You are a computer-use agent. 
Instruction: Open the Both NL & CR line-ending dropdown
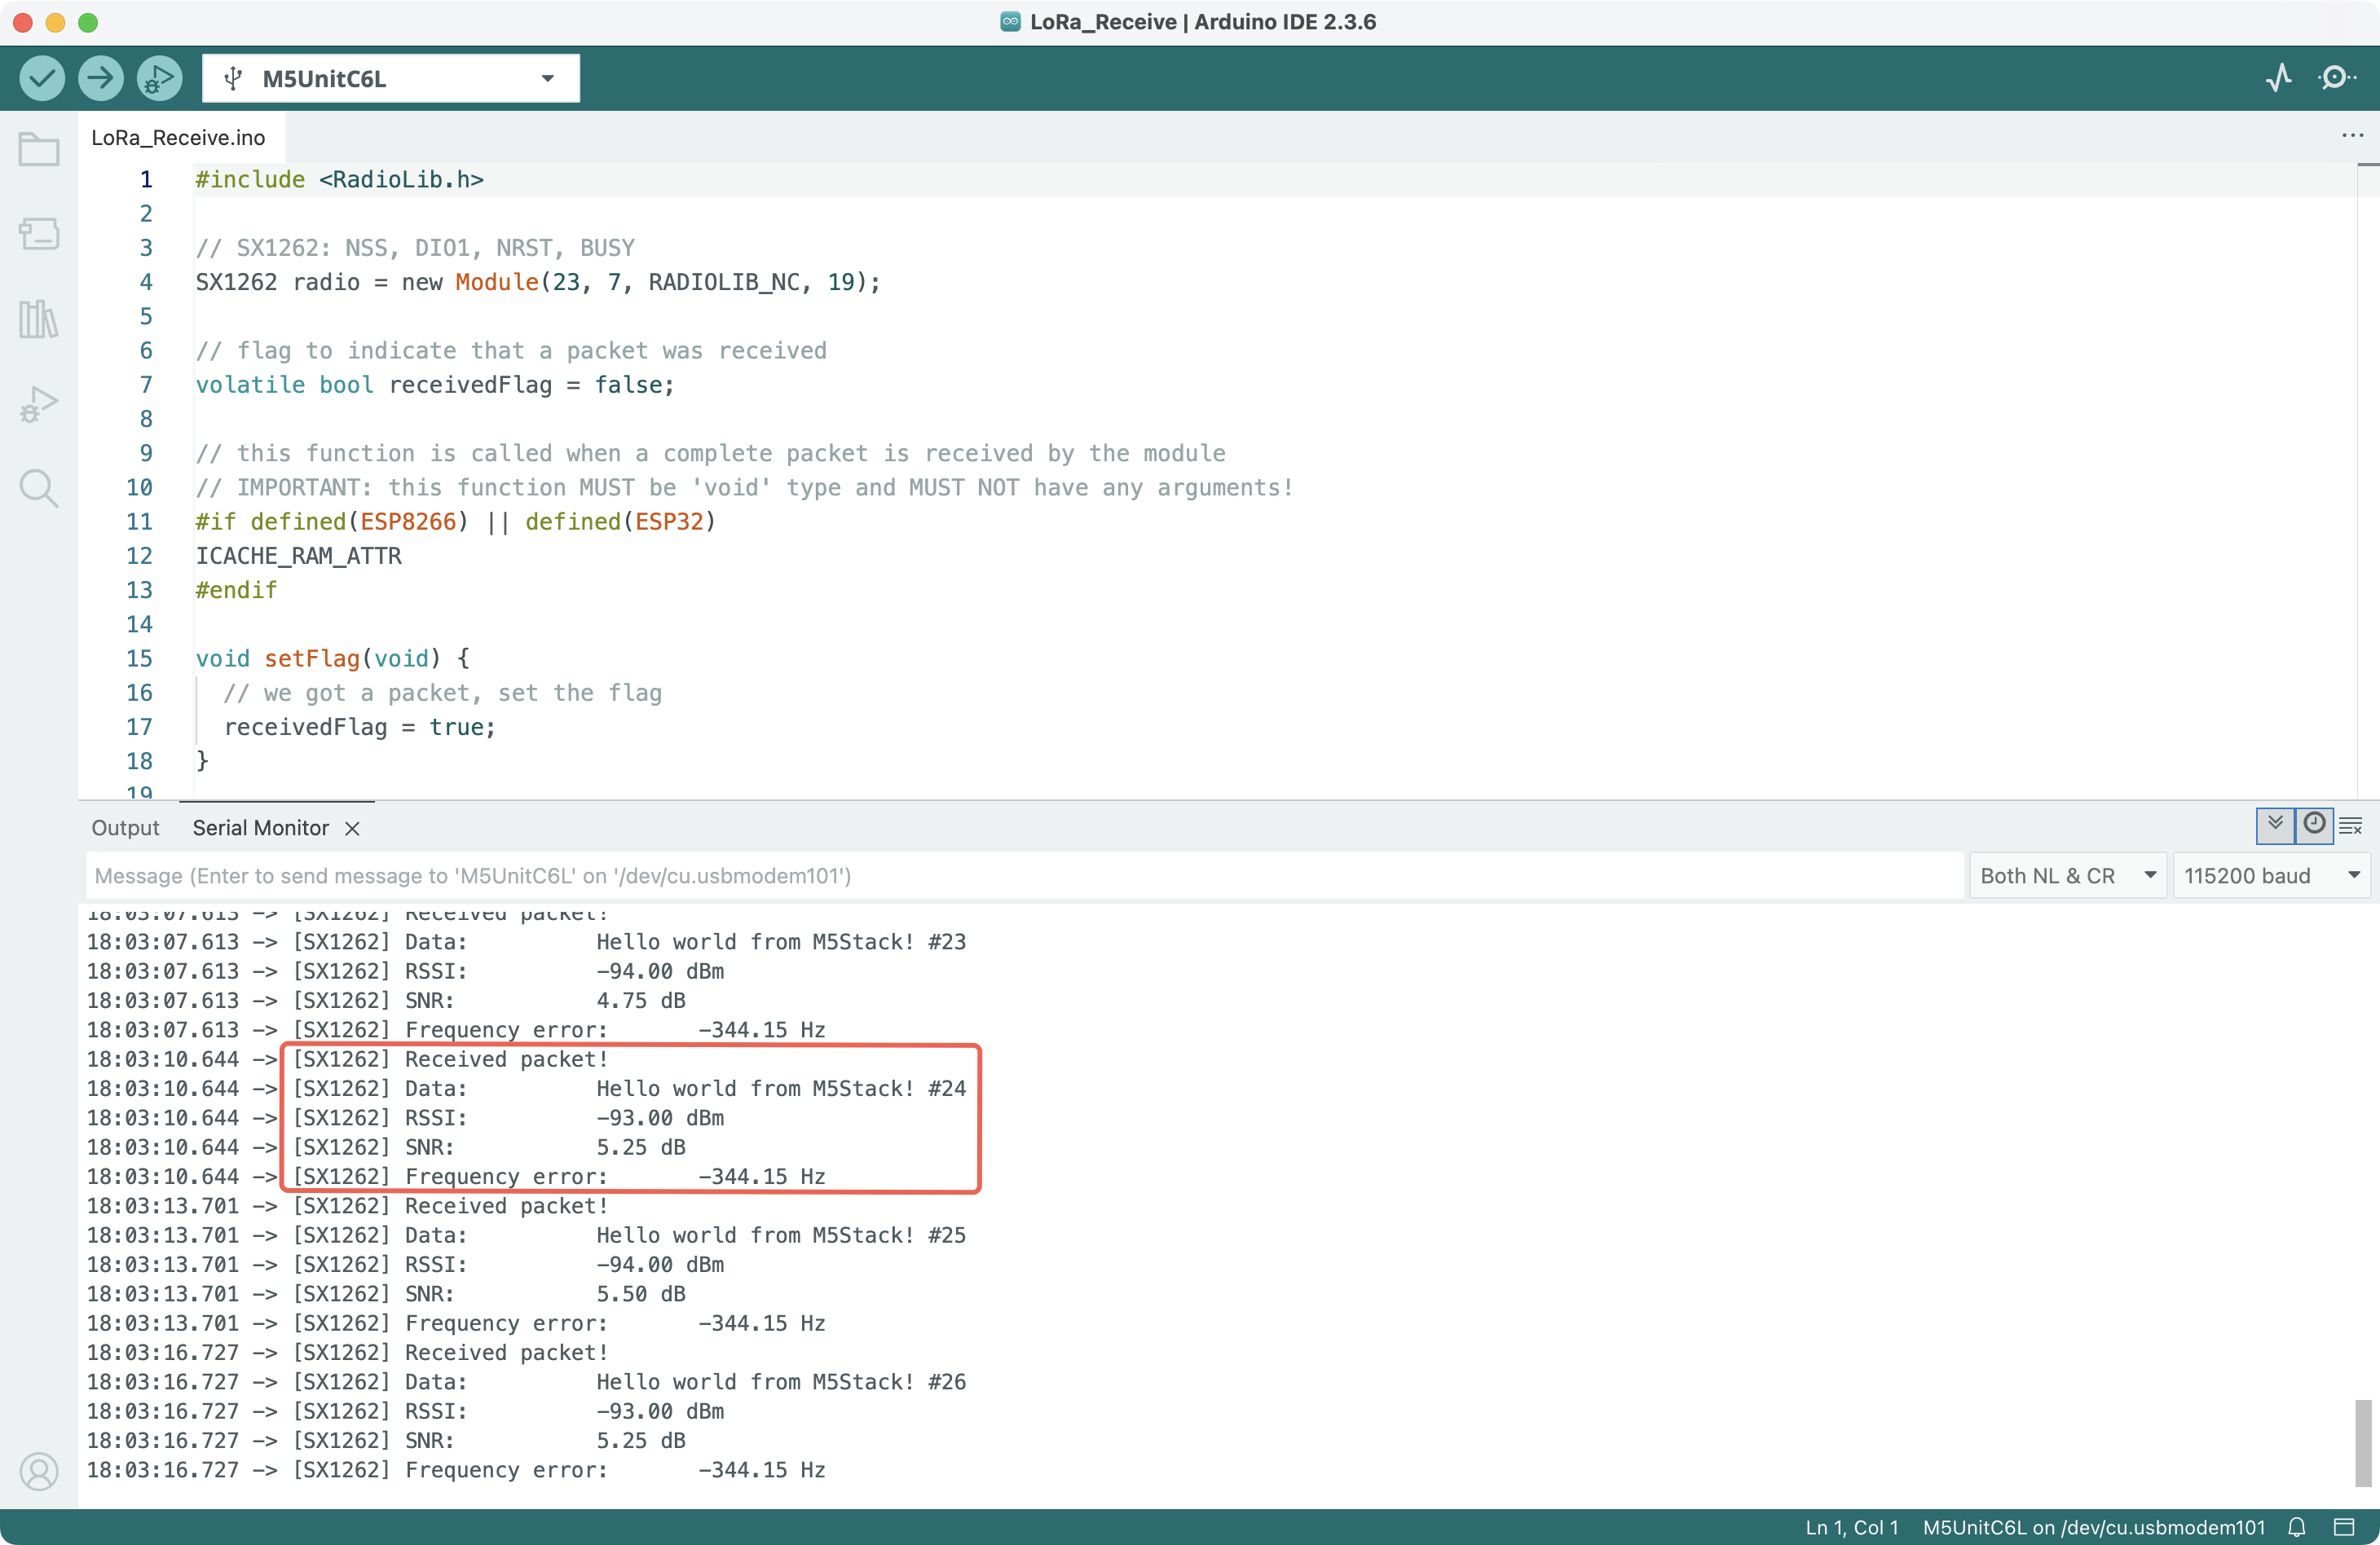pyautogui.click(x=2066, y=876)
